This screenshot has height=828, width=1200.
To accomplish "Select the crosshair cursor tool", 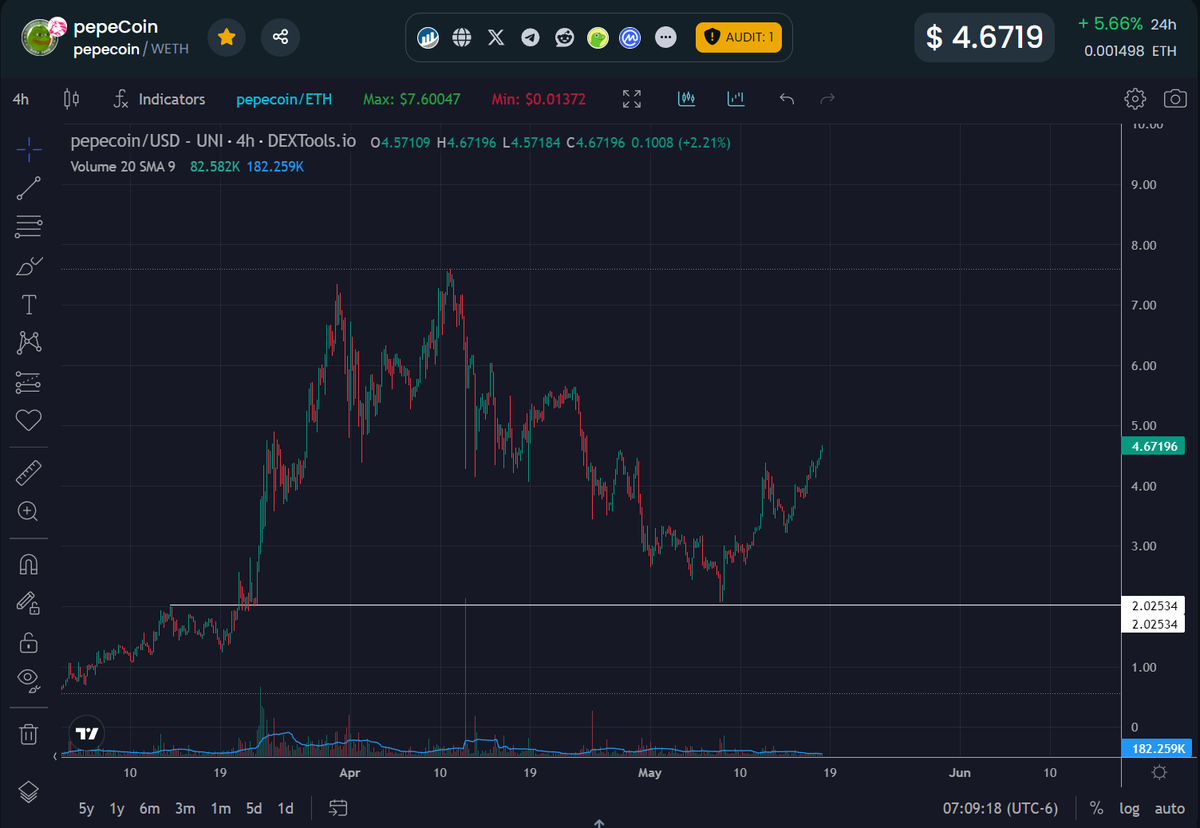I will [x=29, y=150].
